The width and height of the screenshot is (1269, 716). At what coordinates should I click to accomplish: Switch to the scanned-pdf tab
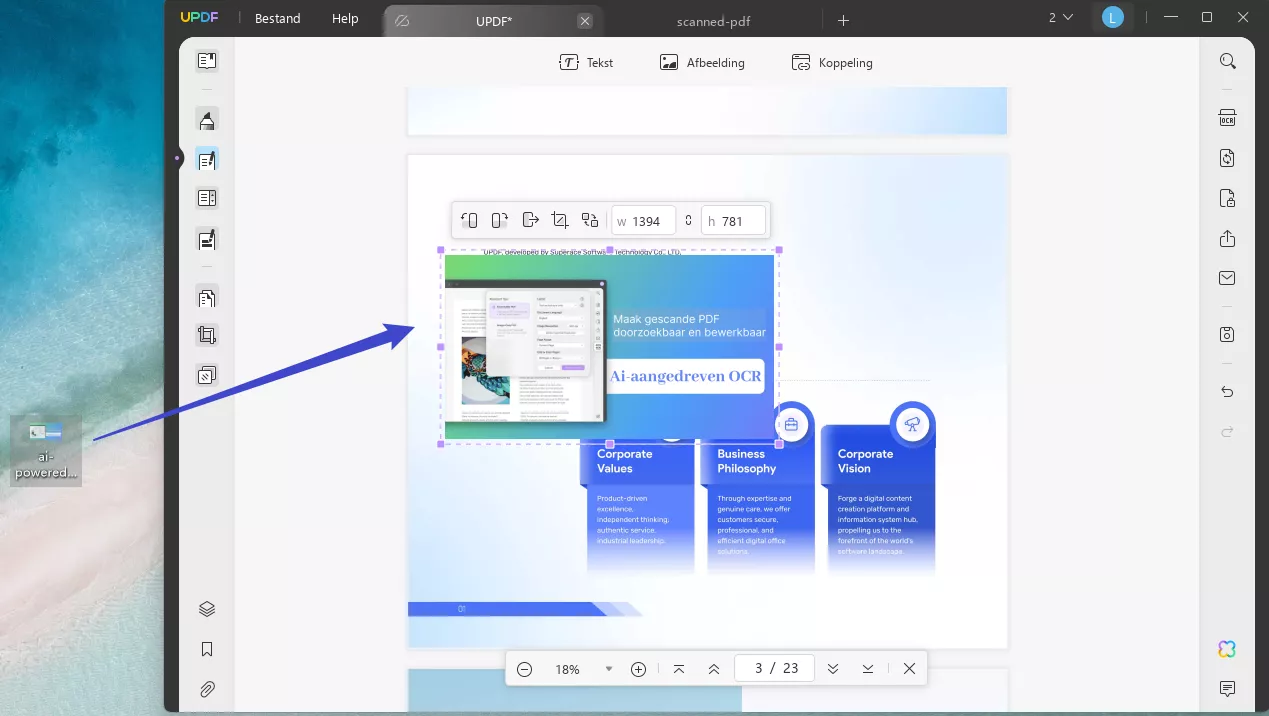(x=712, y=21)
